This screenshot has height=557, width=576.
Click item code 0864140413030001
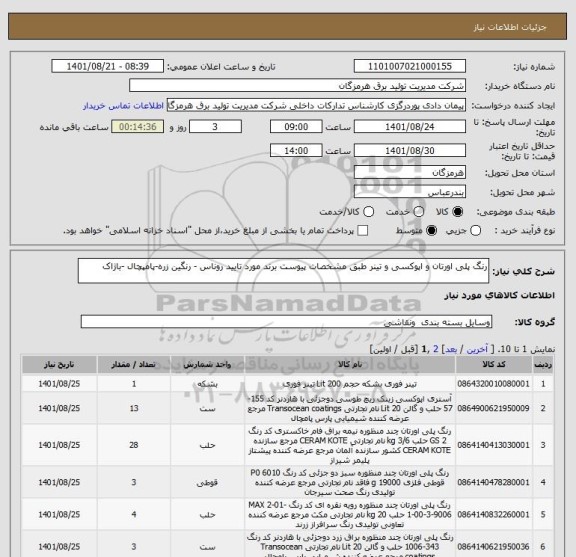tap(493, 445)
